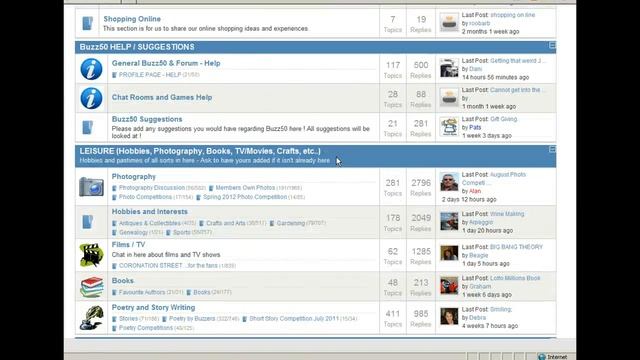The image size is (640, 360).
Task: Open the Sports subforum
Action: tap(181, 233)
